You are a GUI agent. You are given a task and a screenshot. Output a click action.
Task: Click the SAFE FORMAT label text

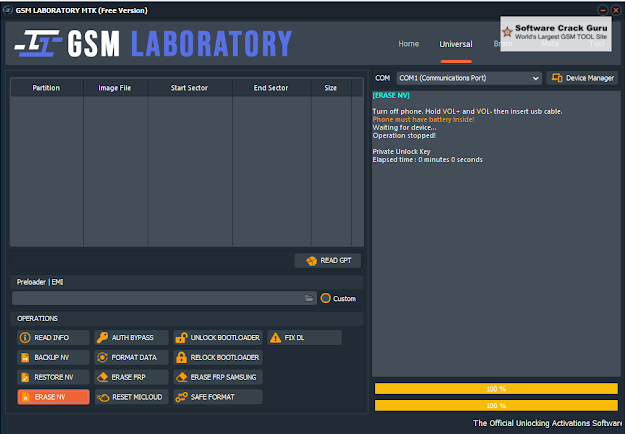(212, 397)
